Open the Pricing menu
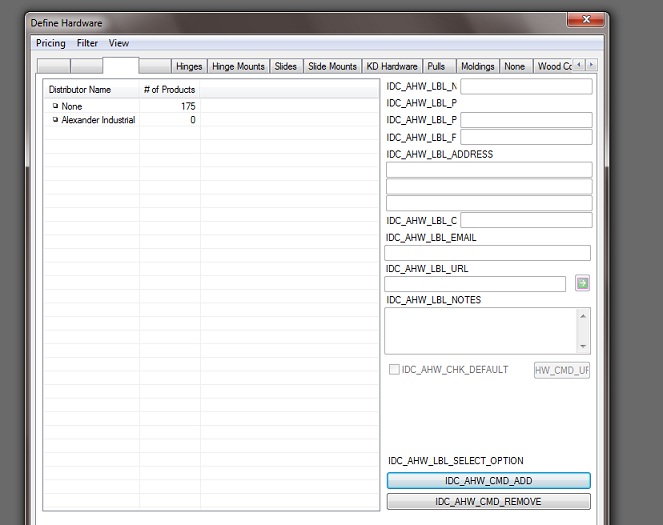 click(x=51, y=43)
